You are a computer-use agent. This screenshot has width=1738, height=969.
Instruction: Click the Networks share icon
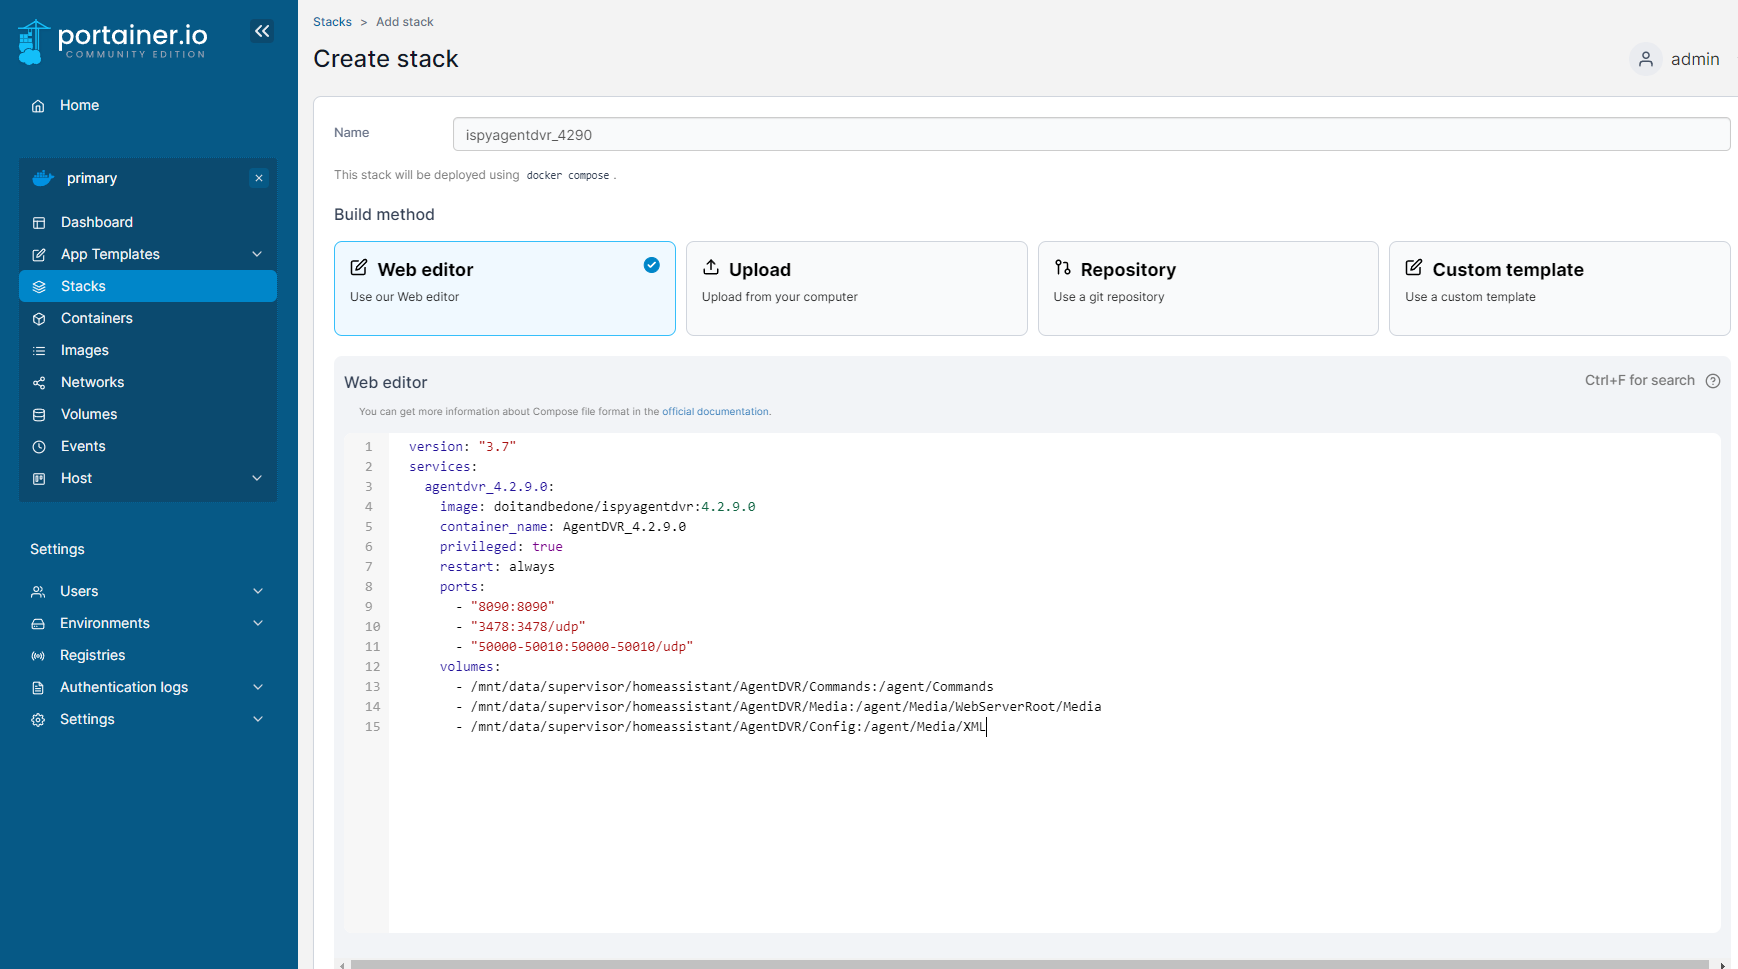(x=39, y=383)
